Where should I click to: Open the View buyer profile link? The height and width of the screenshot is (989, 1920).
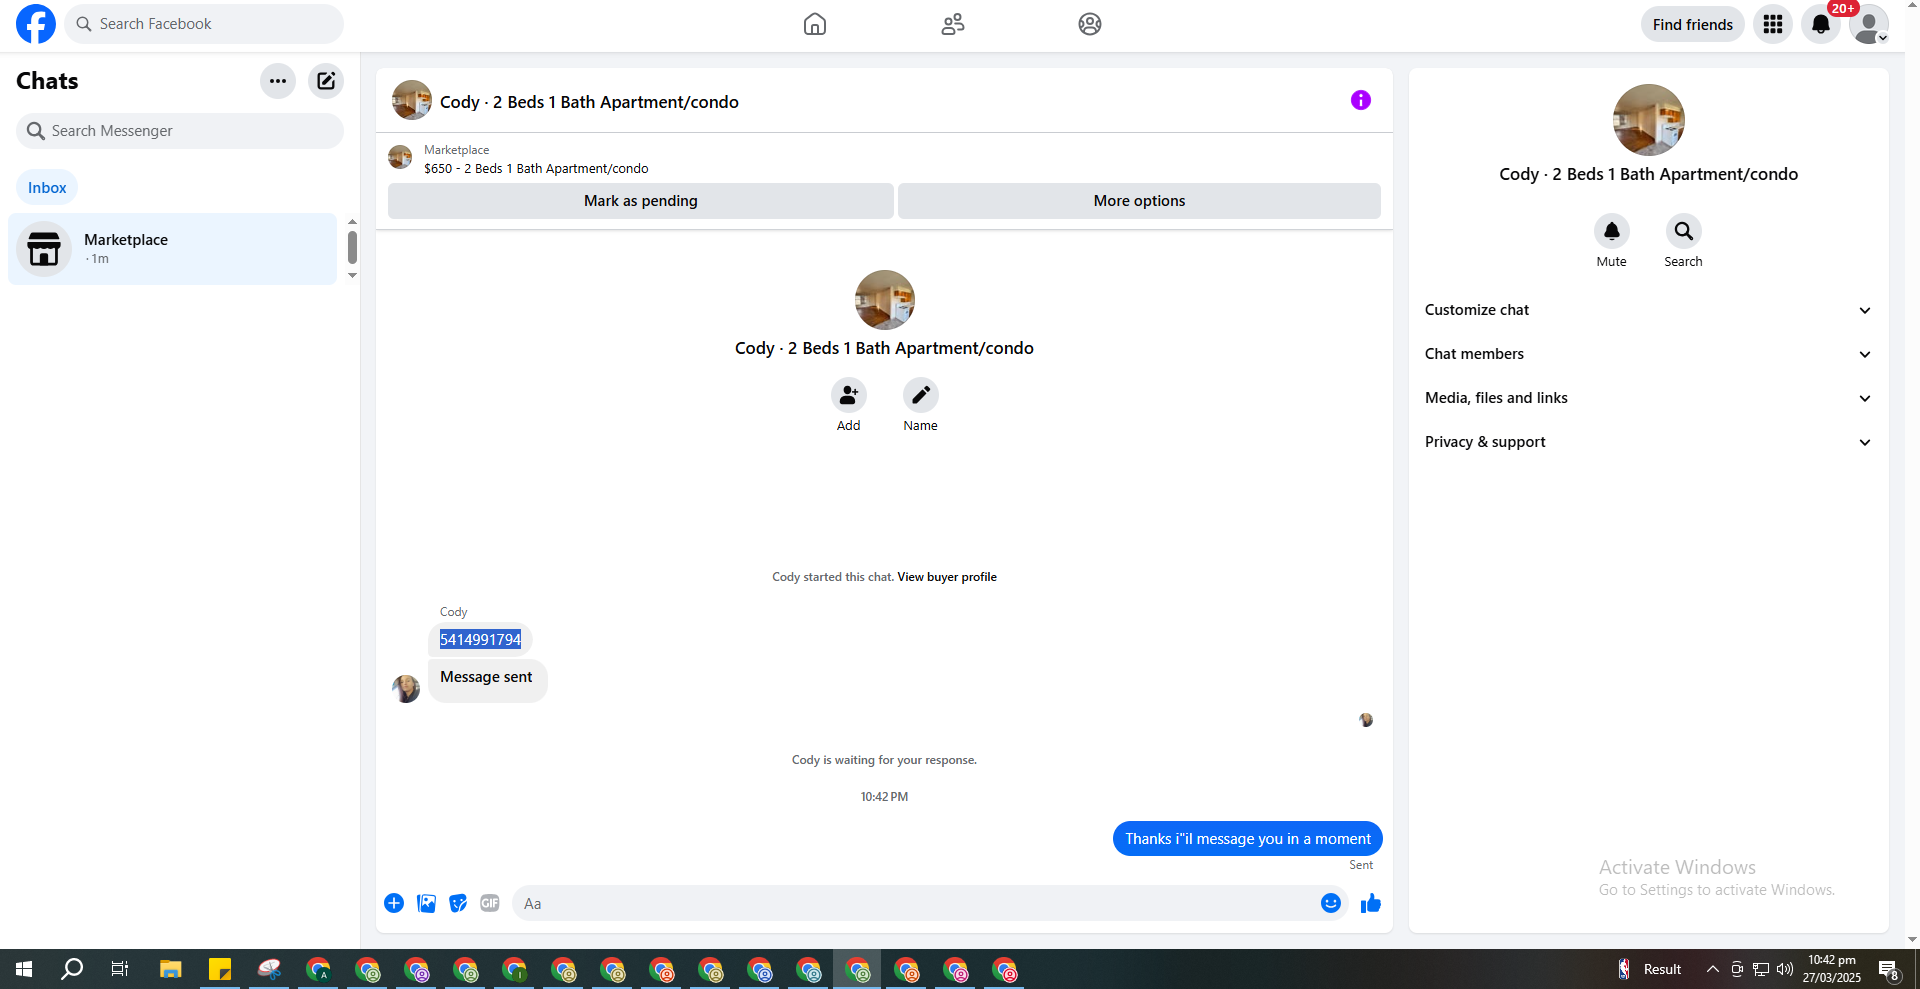point(947,577)
